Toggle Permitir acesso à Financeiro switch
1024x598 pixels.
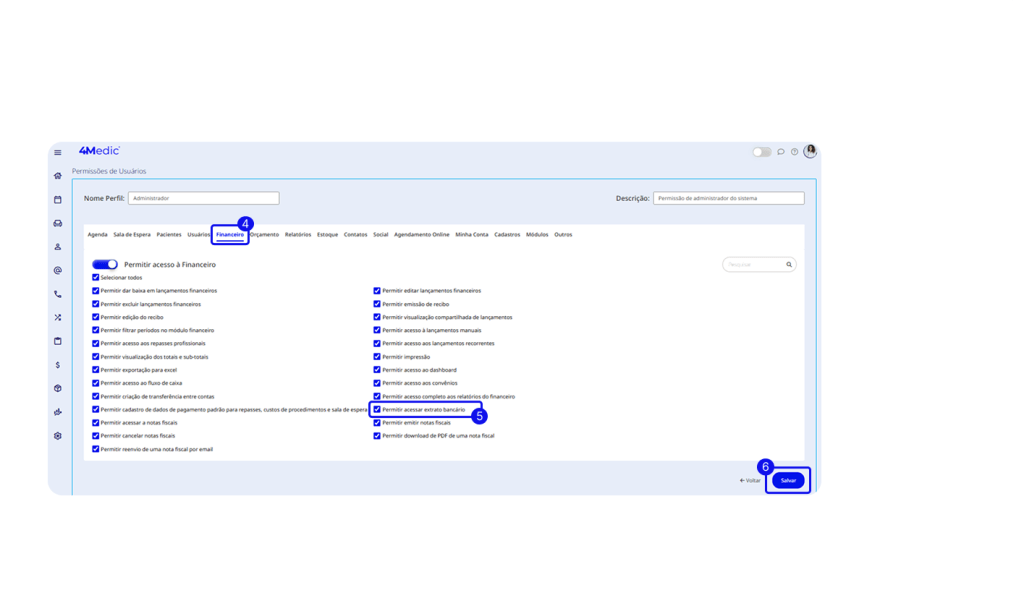point(105,265)
